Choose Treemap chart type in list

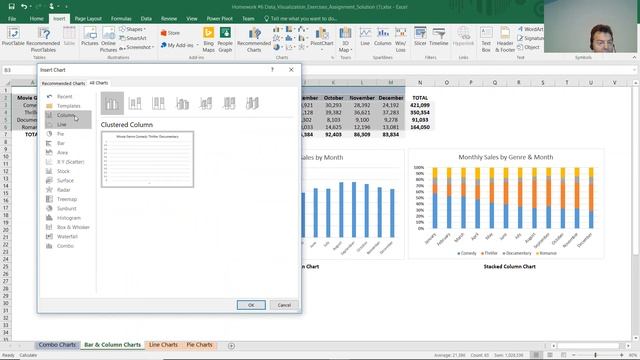coord(68,199)
